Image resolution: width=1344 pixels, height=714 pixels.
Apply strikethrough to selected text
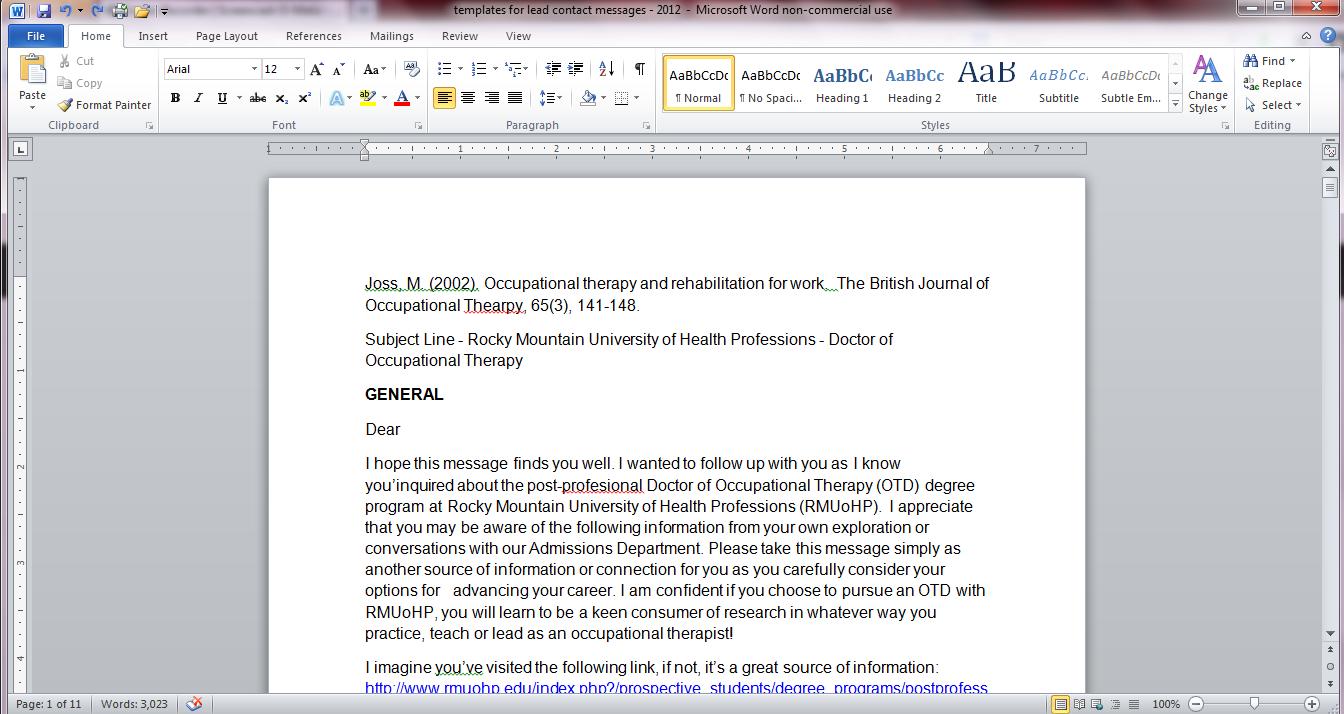click(x=257, y=98)
